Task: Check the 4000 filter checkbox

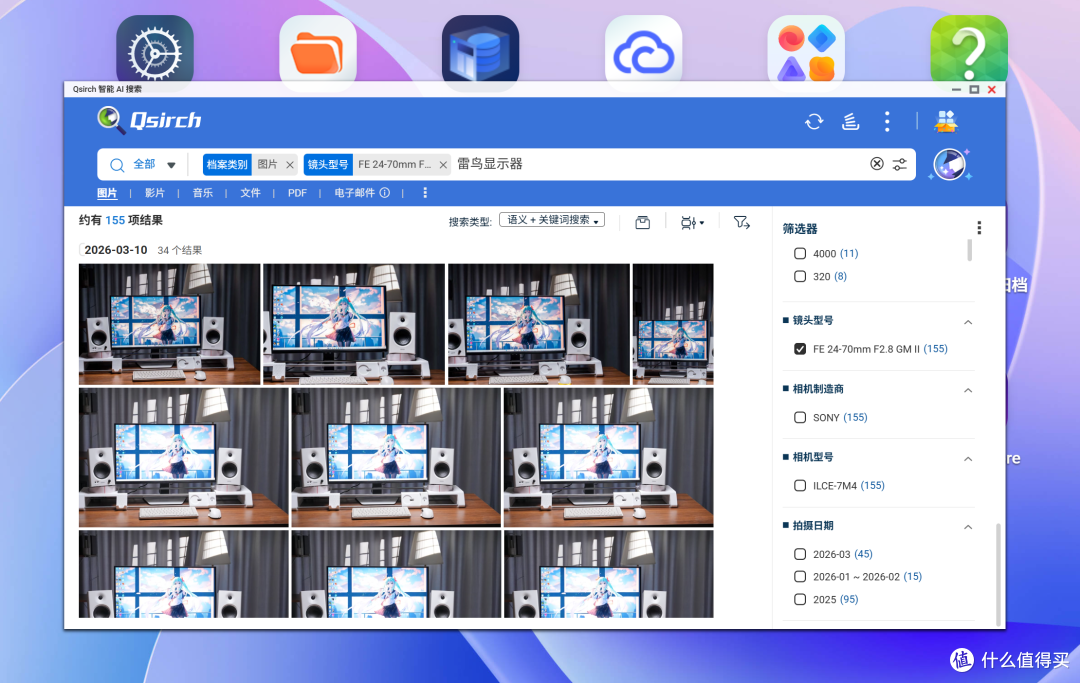Action: click(x=800, y=253)
